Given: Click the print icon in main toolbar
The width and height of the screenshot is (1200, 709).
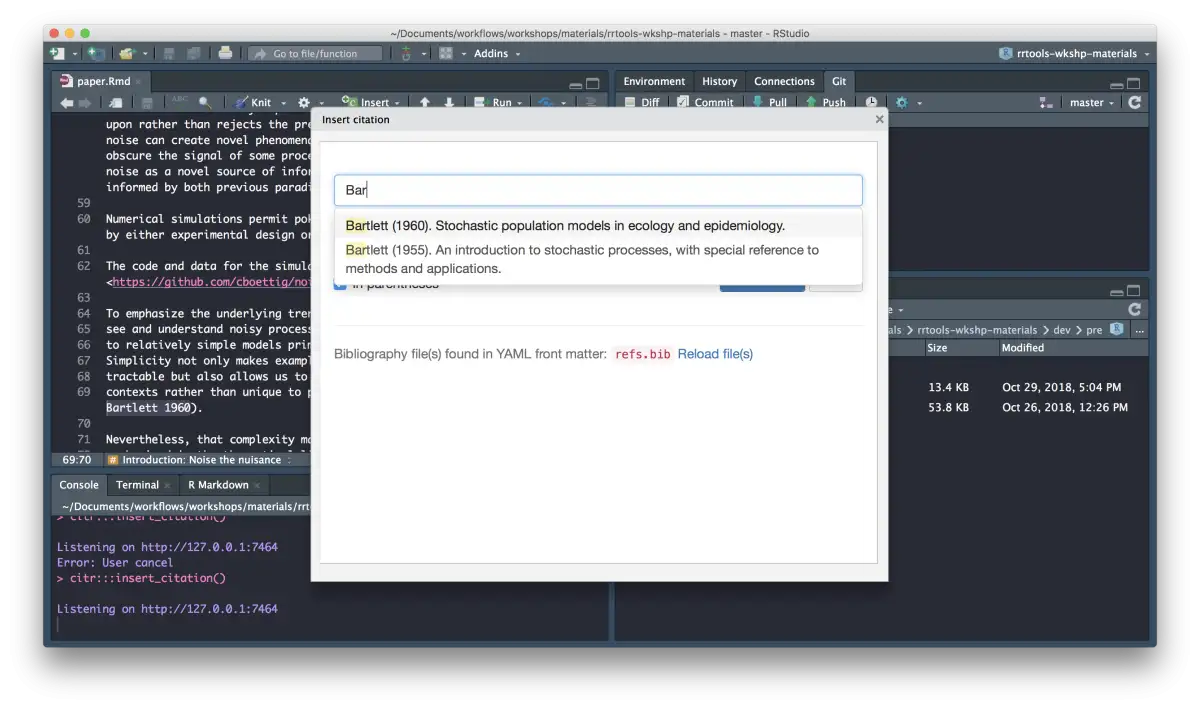Looking at the screenshot, I should pyautogui.click(x=225, y=53).
